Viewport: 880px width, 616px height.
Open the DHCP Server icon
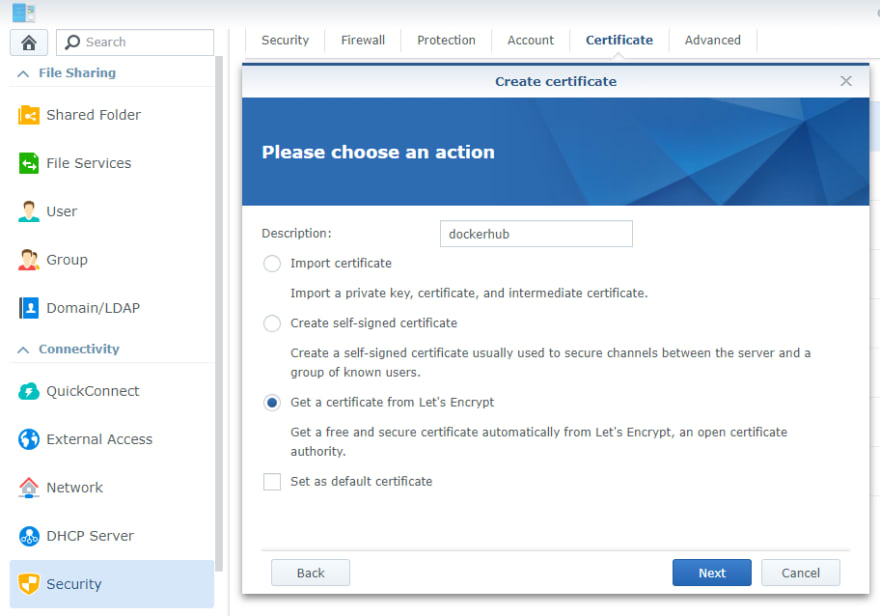tap(29, 536)
